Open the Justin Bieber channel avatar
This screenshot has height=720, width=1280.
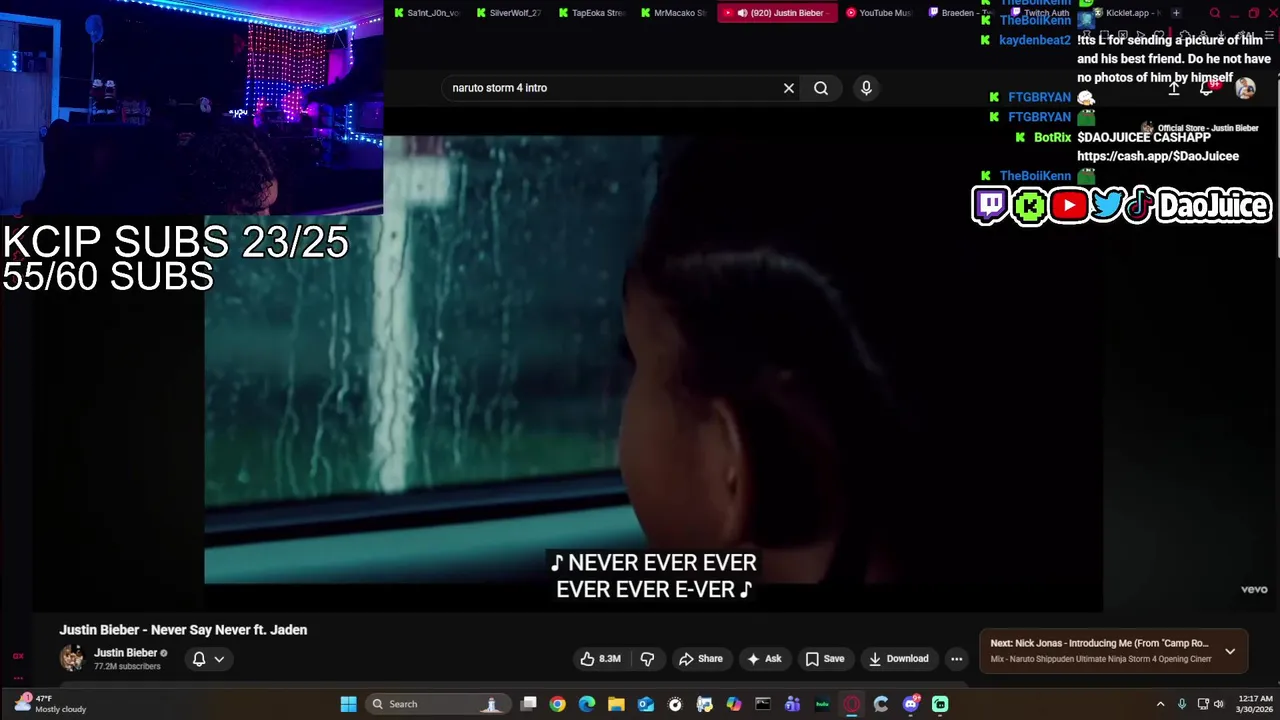(72, 658)
